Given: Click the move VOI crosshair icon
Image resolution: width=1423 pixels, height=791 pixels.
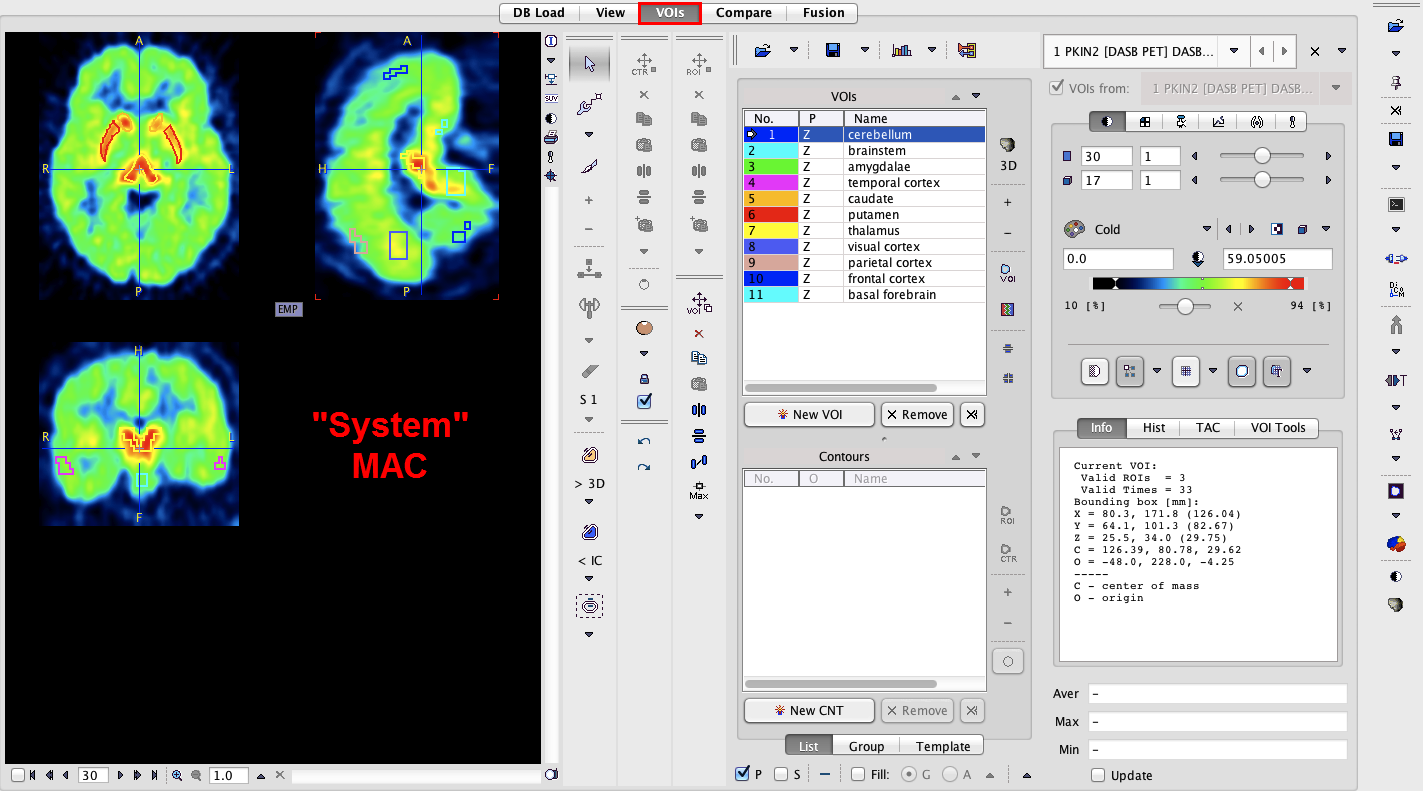Looking at the screenshot, I should 699,304.
